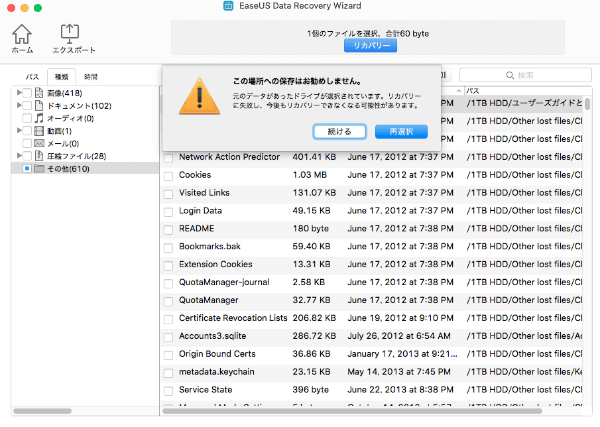Viewport: 600px width, 427px height.
Task: Switch to the 種類 tab
Action: click(x=61, y=77)
